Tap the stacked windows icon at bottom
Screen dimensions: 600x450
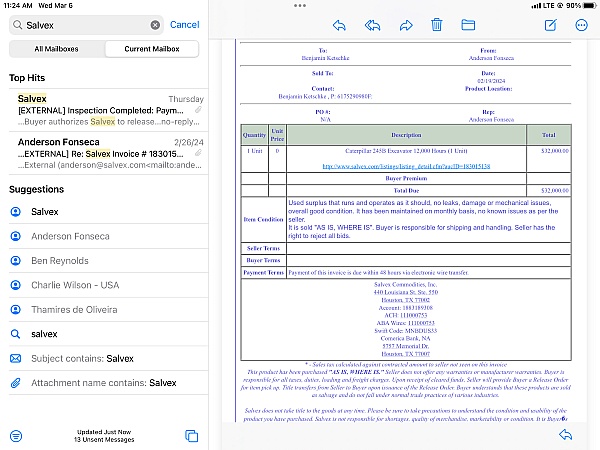click(x=192, y=436)
